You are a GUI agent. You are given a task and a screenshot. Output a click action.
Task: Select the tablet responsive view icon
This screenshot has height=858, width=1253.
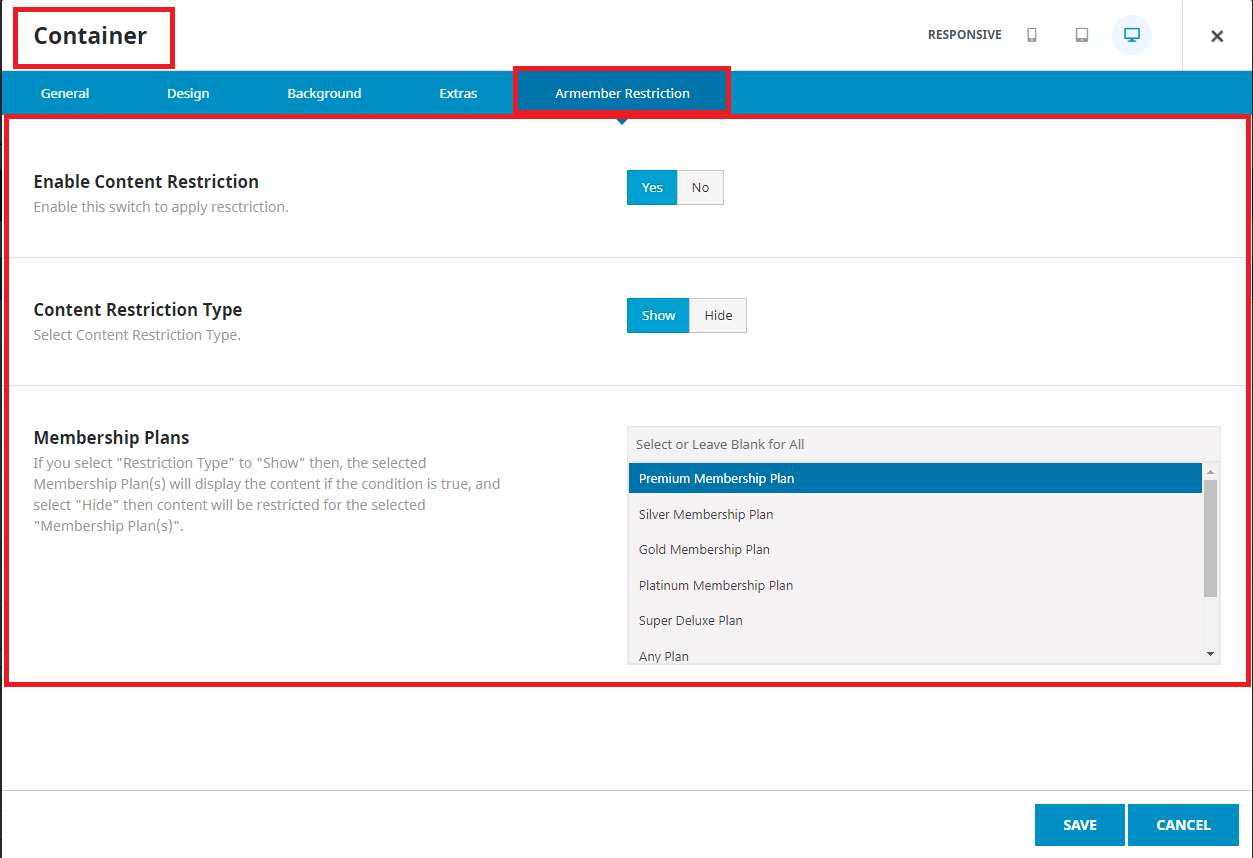1082,35
